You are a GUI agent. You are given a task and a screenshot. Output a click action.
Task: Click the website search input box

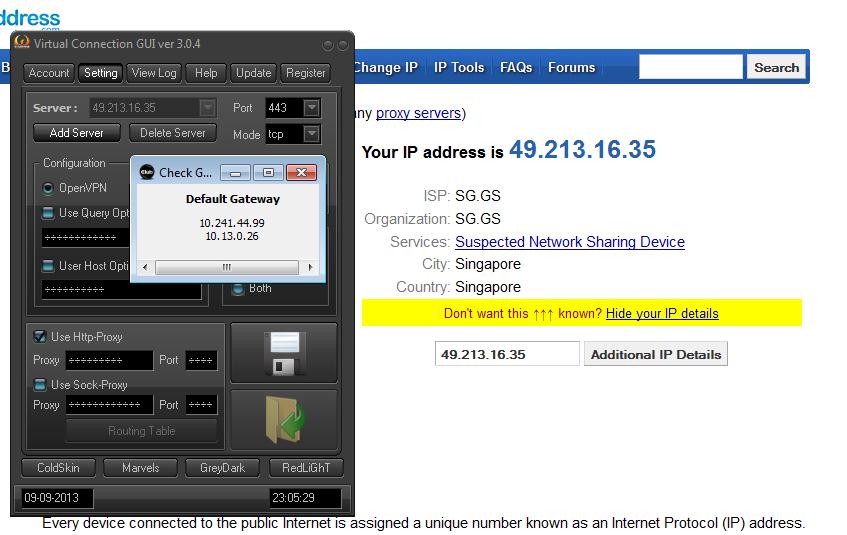[691, 67]
